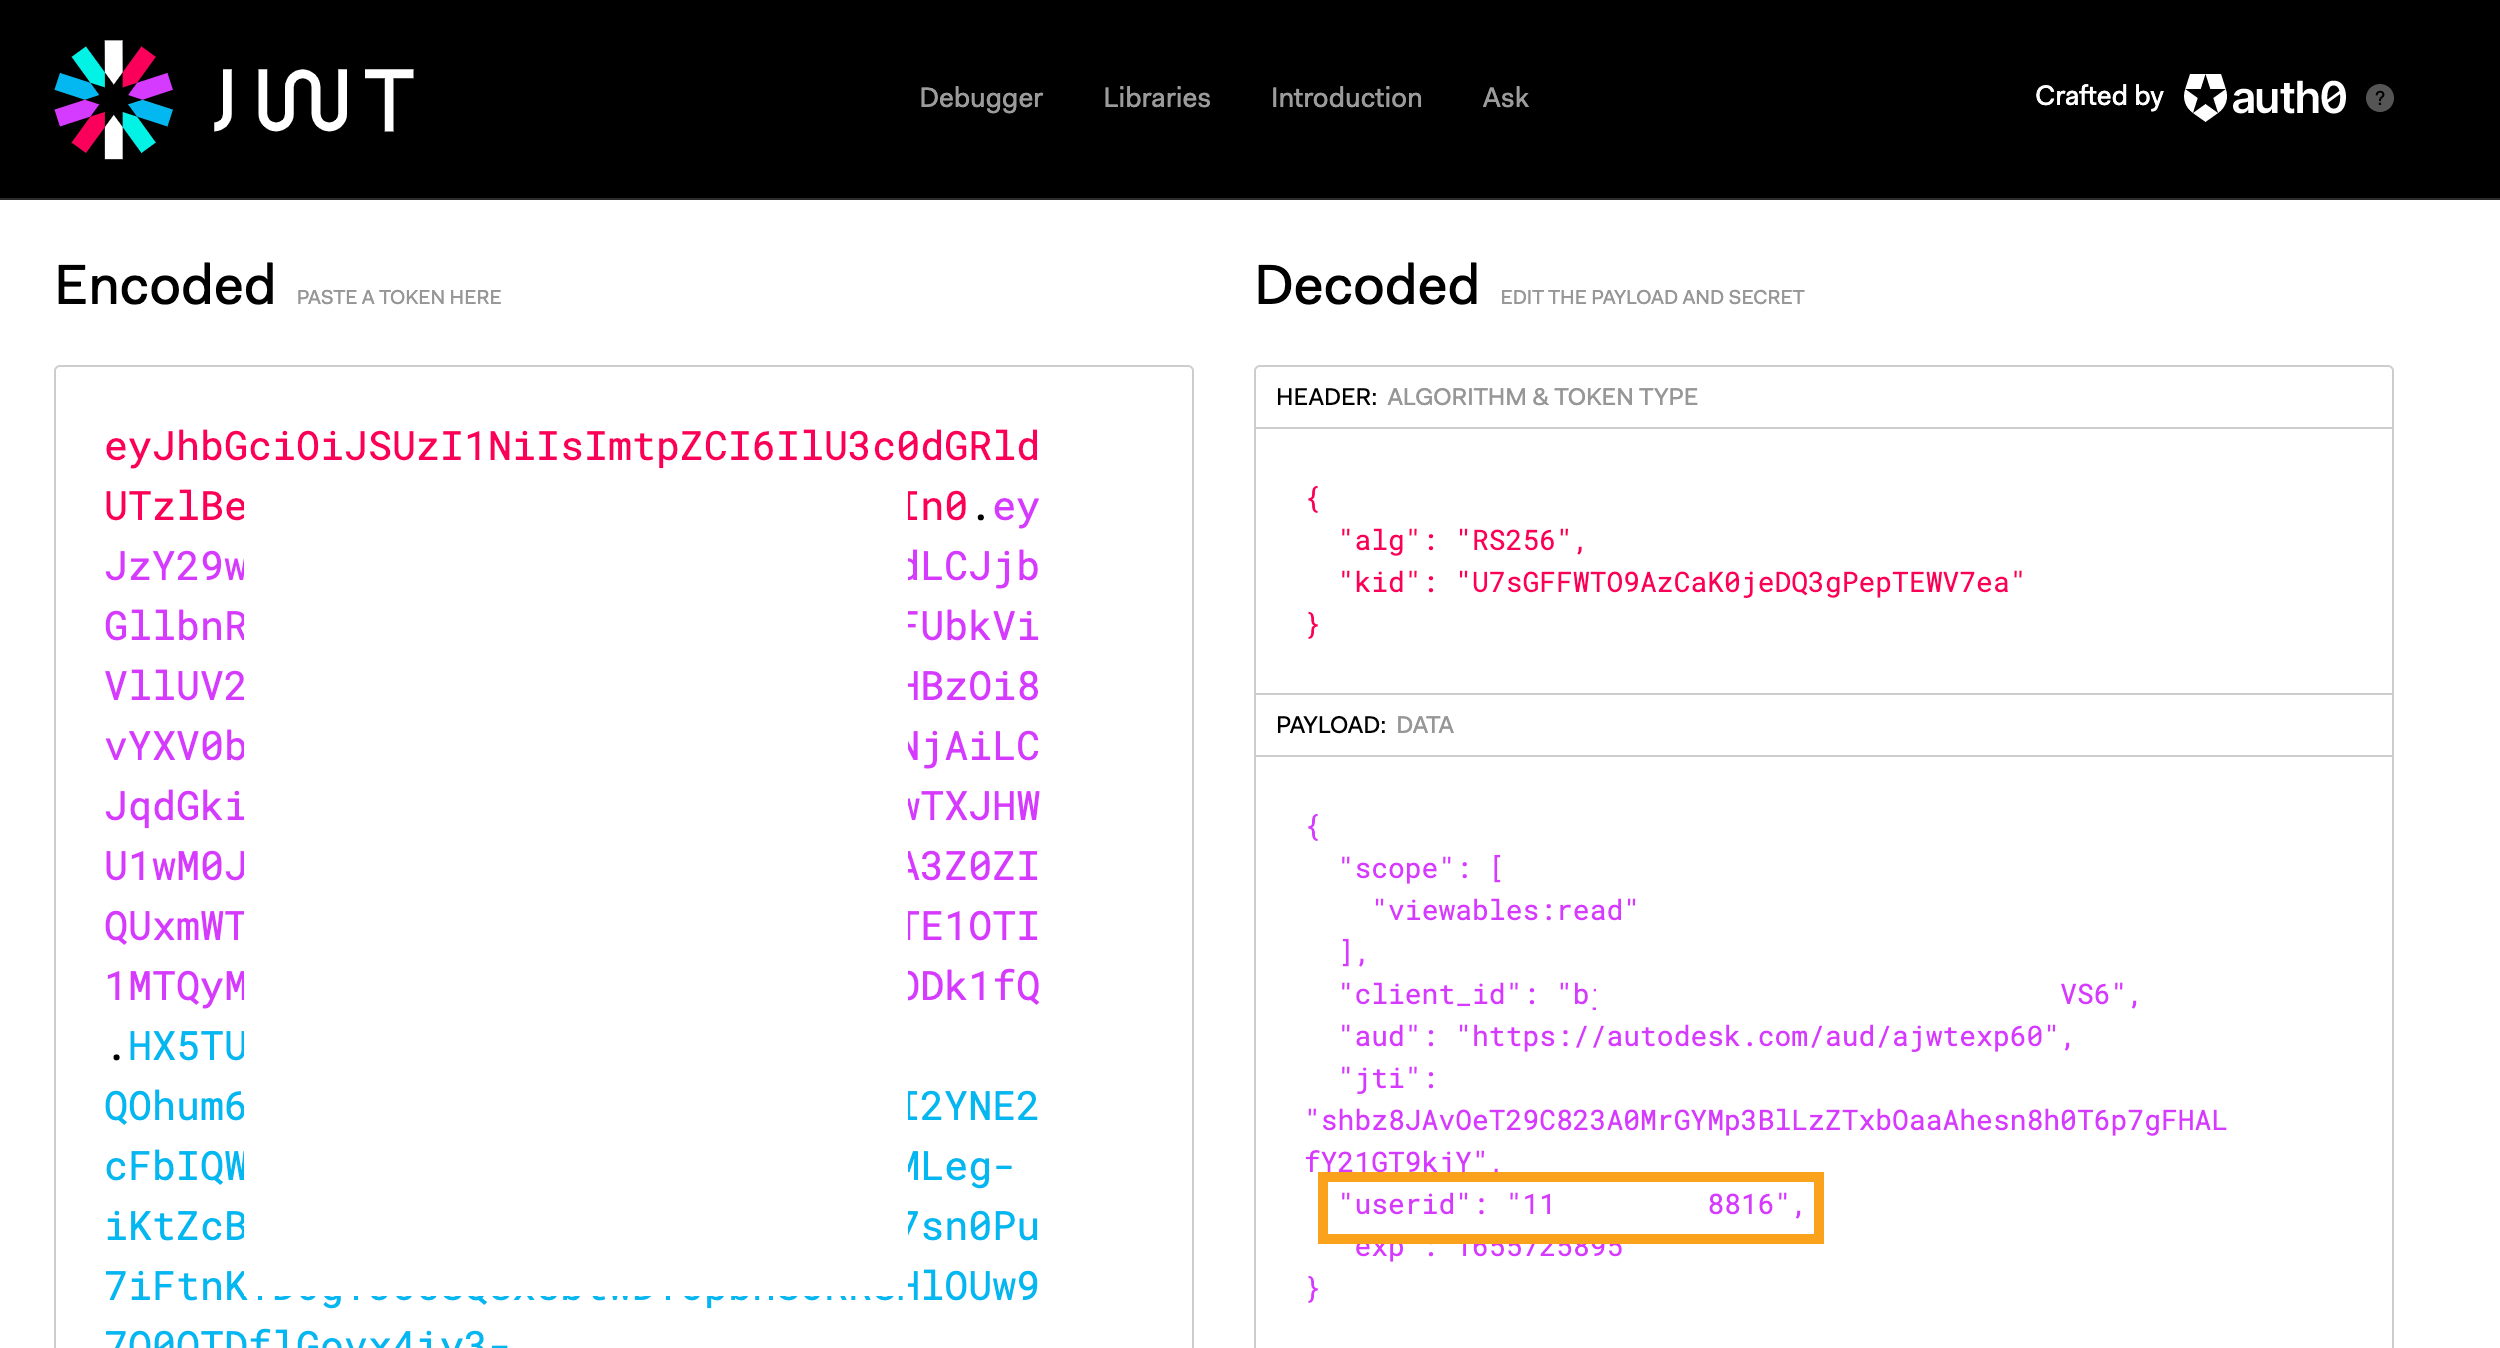Go to the Introduction page

1345,98
